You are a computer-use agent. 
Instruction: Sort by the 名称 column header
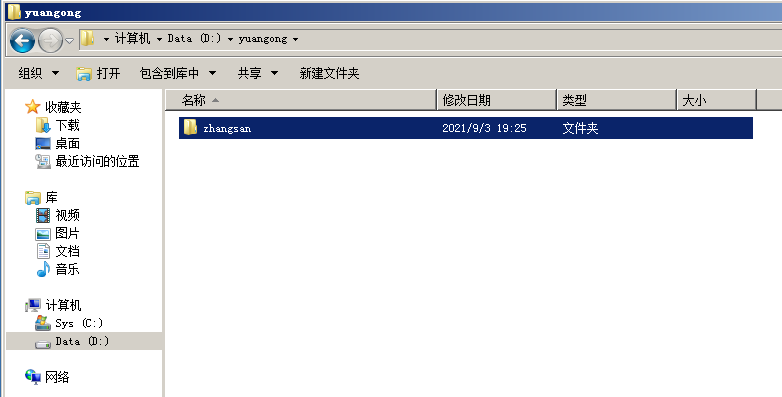click(301, 100)
